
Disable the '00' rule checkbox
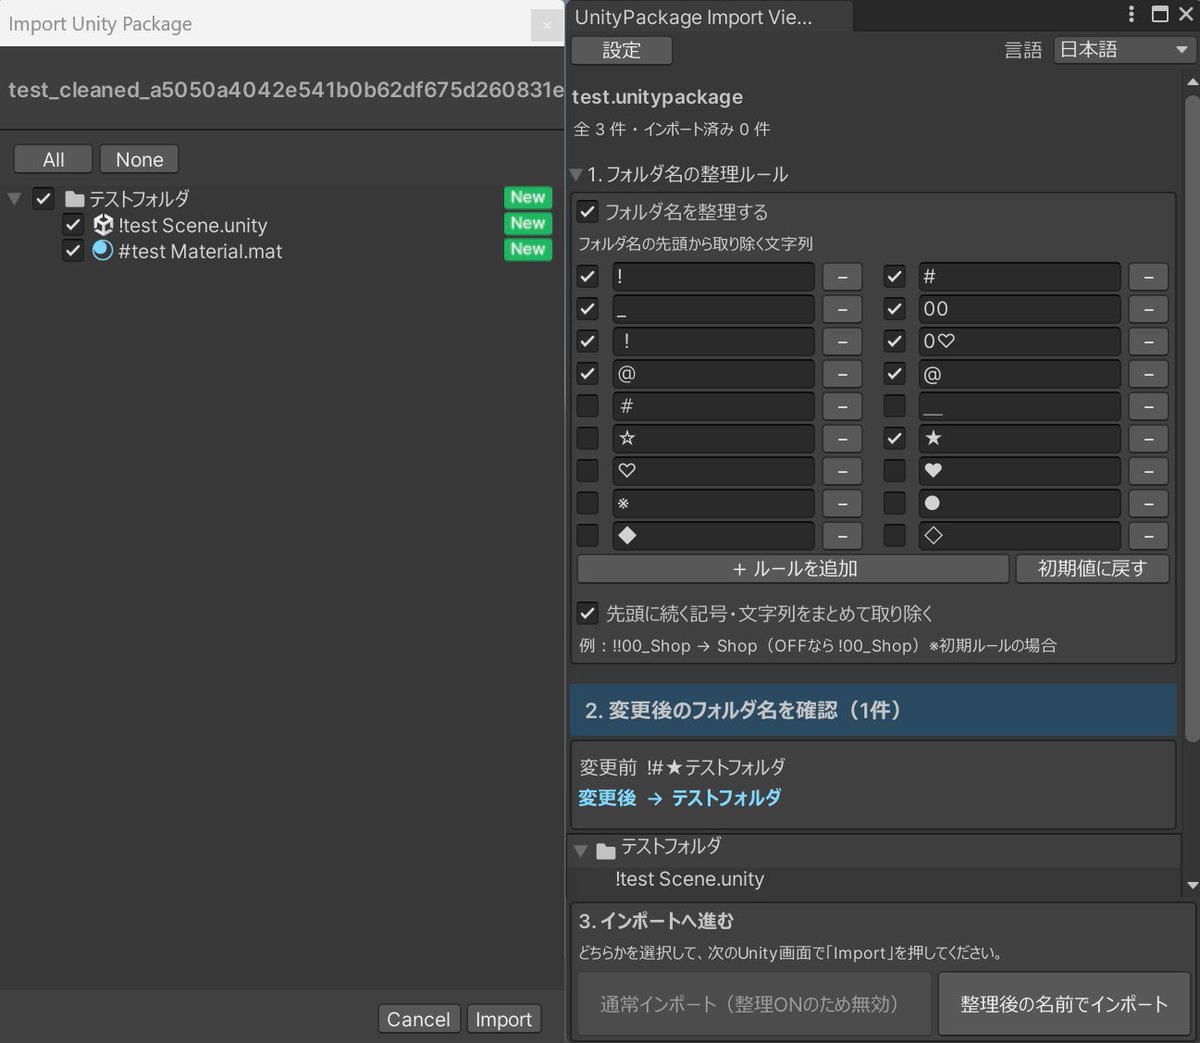895,309
